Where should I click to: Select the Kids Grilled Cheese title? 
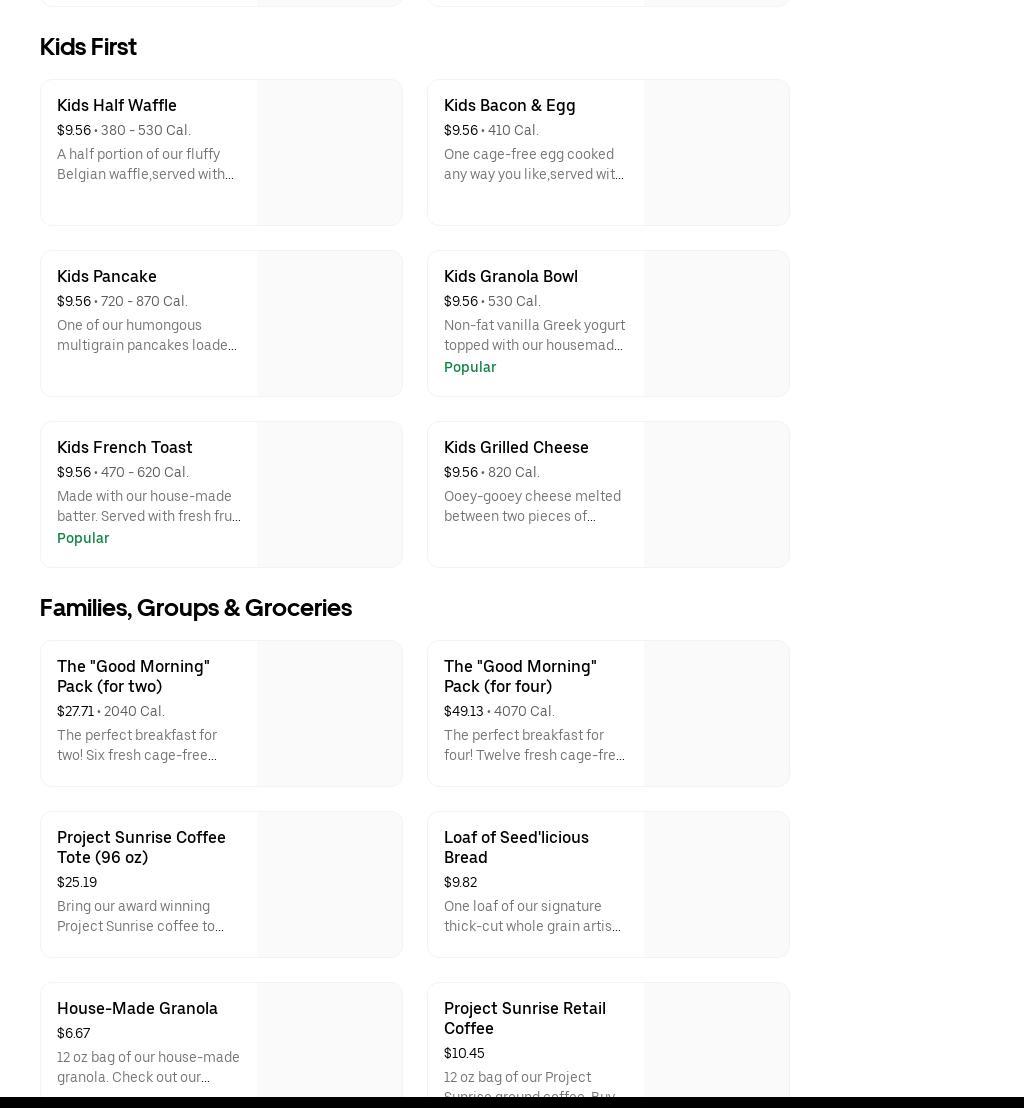point(516,448)
